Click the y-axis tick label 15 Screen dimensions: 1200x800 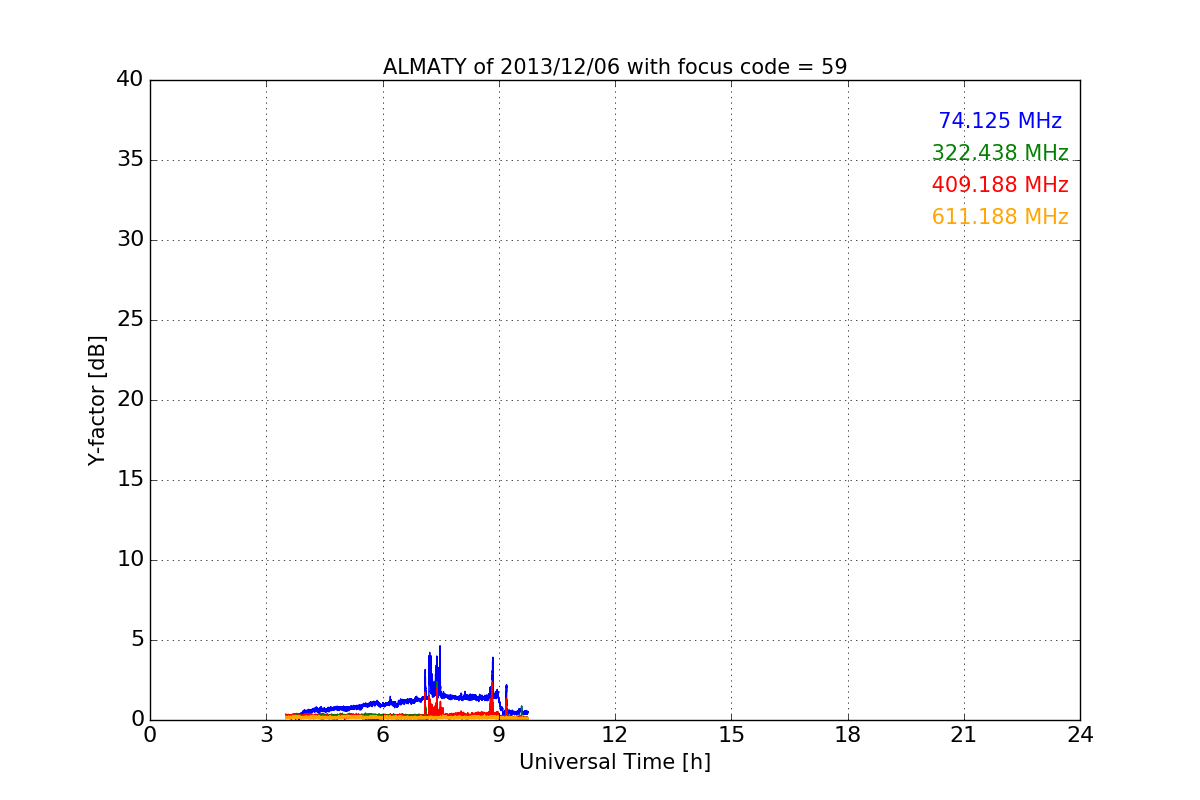click(x=130, y=480)
